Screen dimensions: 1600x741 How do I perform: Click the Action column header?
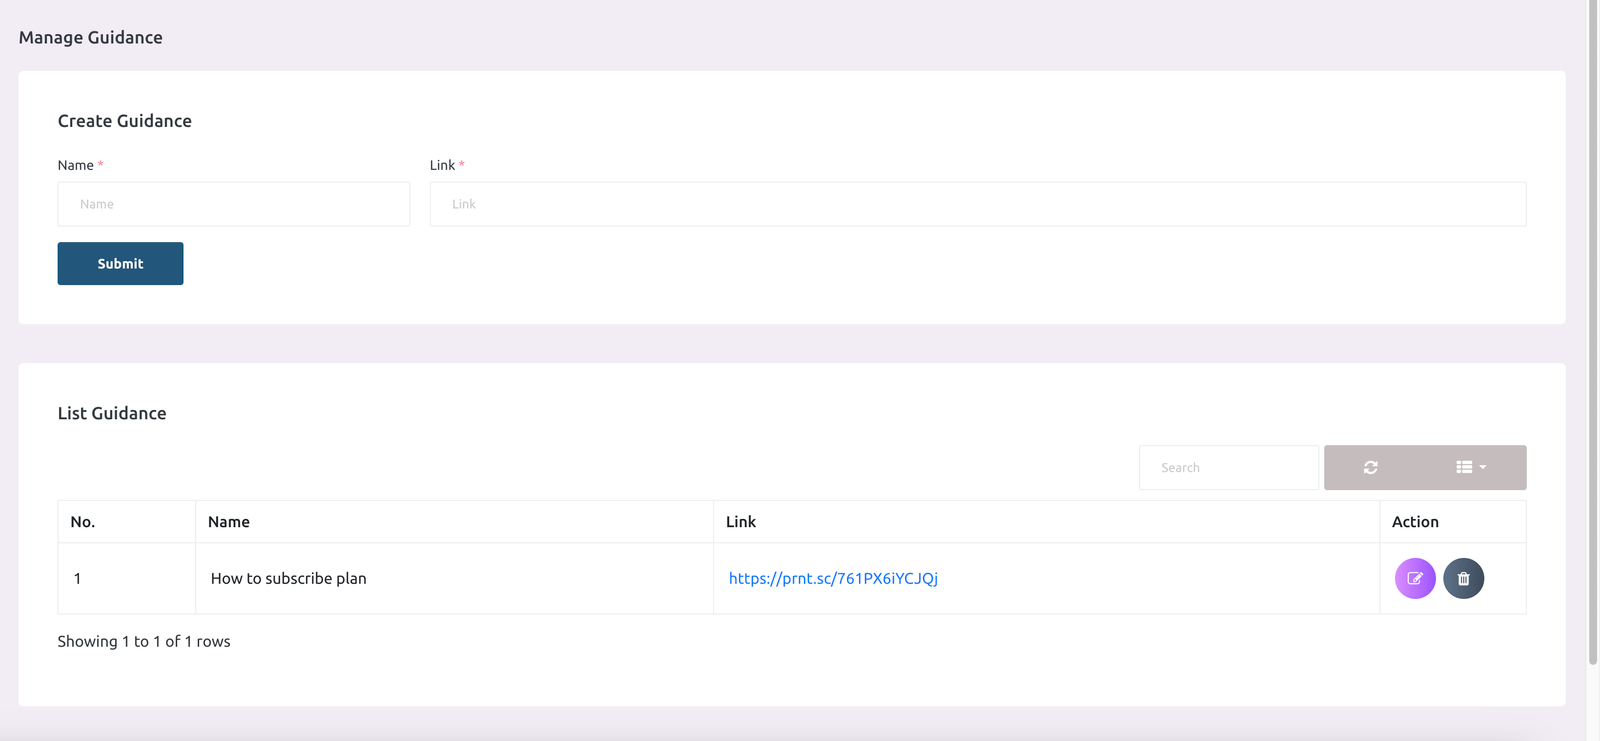click(1415, 522)
